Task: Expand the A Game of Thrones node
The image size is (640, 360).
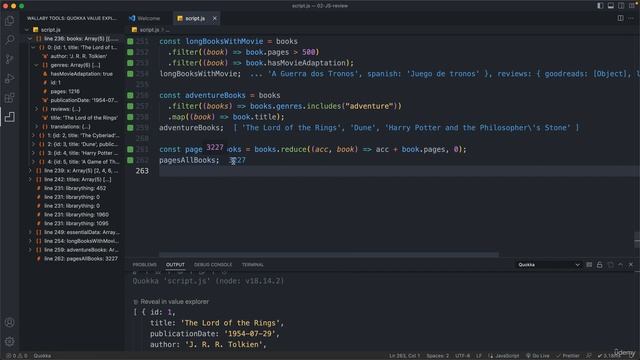Action: [33, 162]
